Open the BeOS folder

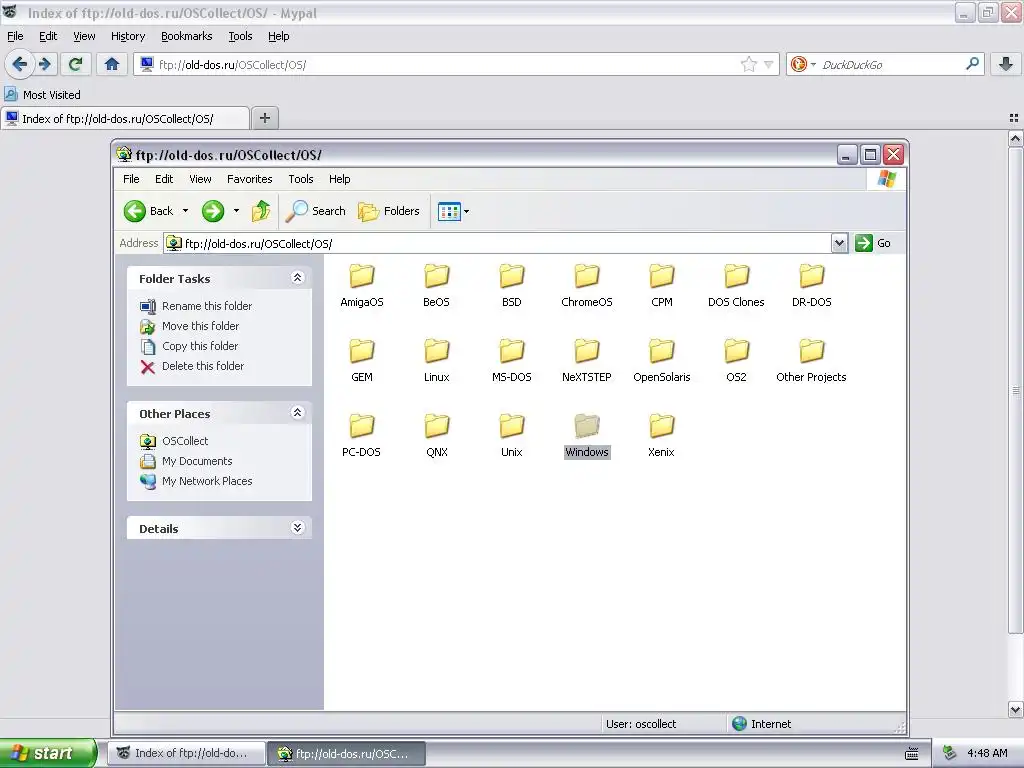[436, 286]
